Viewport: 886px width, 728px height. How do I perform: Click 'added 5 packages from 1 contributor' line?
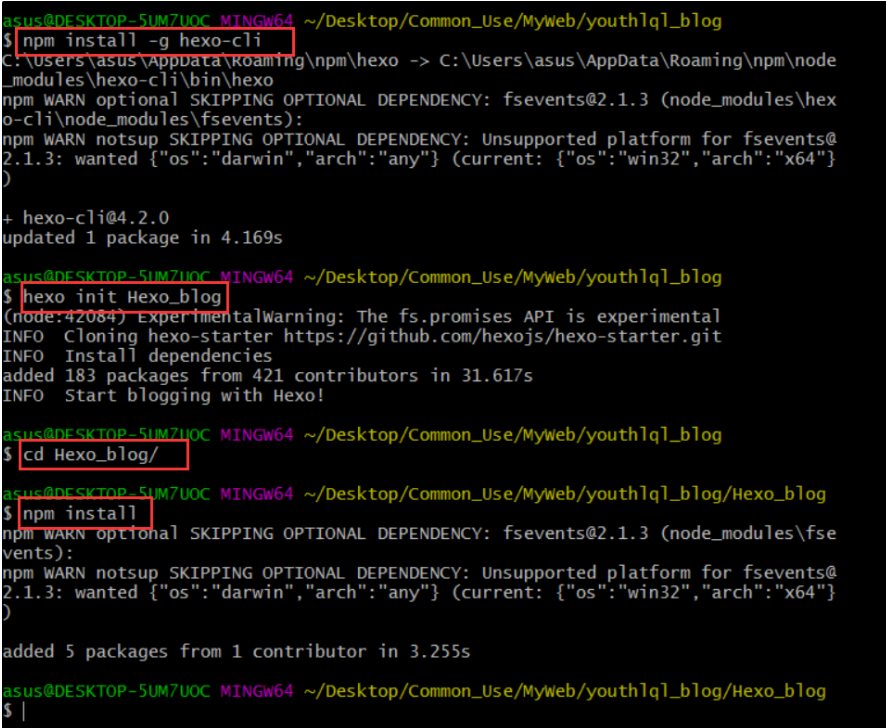[236, 652]
